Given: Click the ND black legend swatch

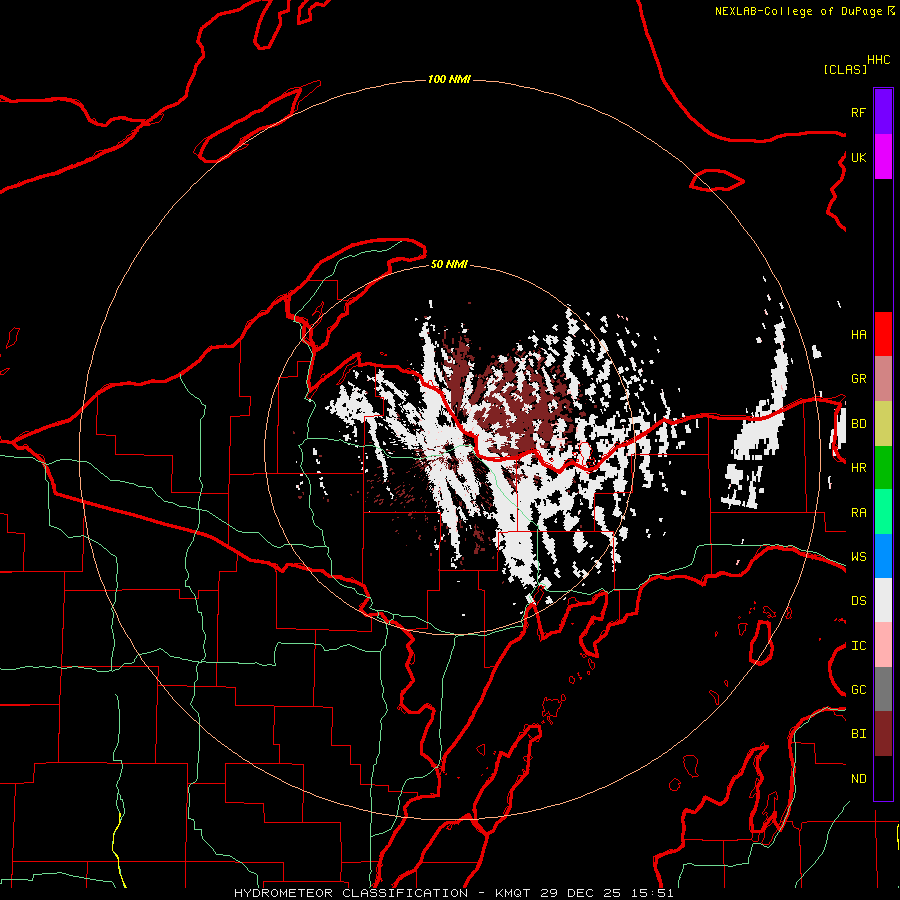Looking at the screenshot, I should tap(883, 778).
